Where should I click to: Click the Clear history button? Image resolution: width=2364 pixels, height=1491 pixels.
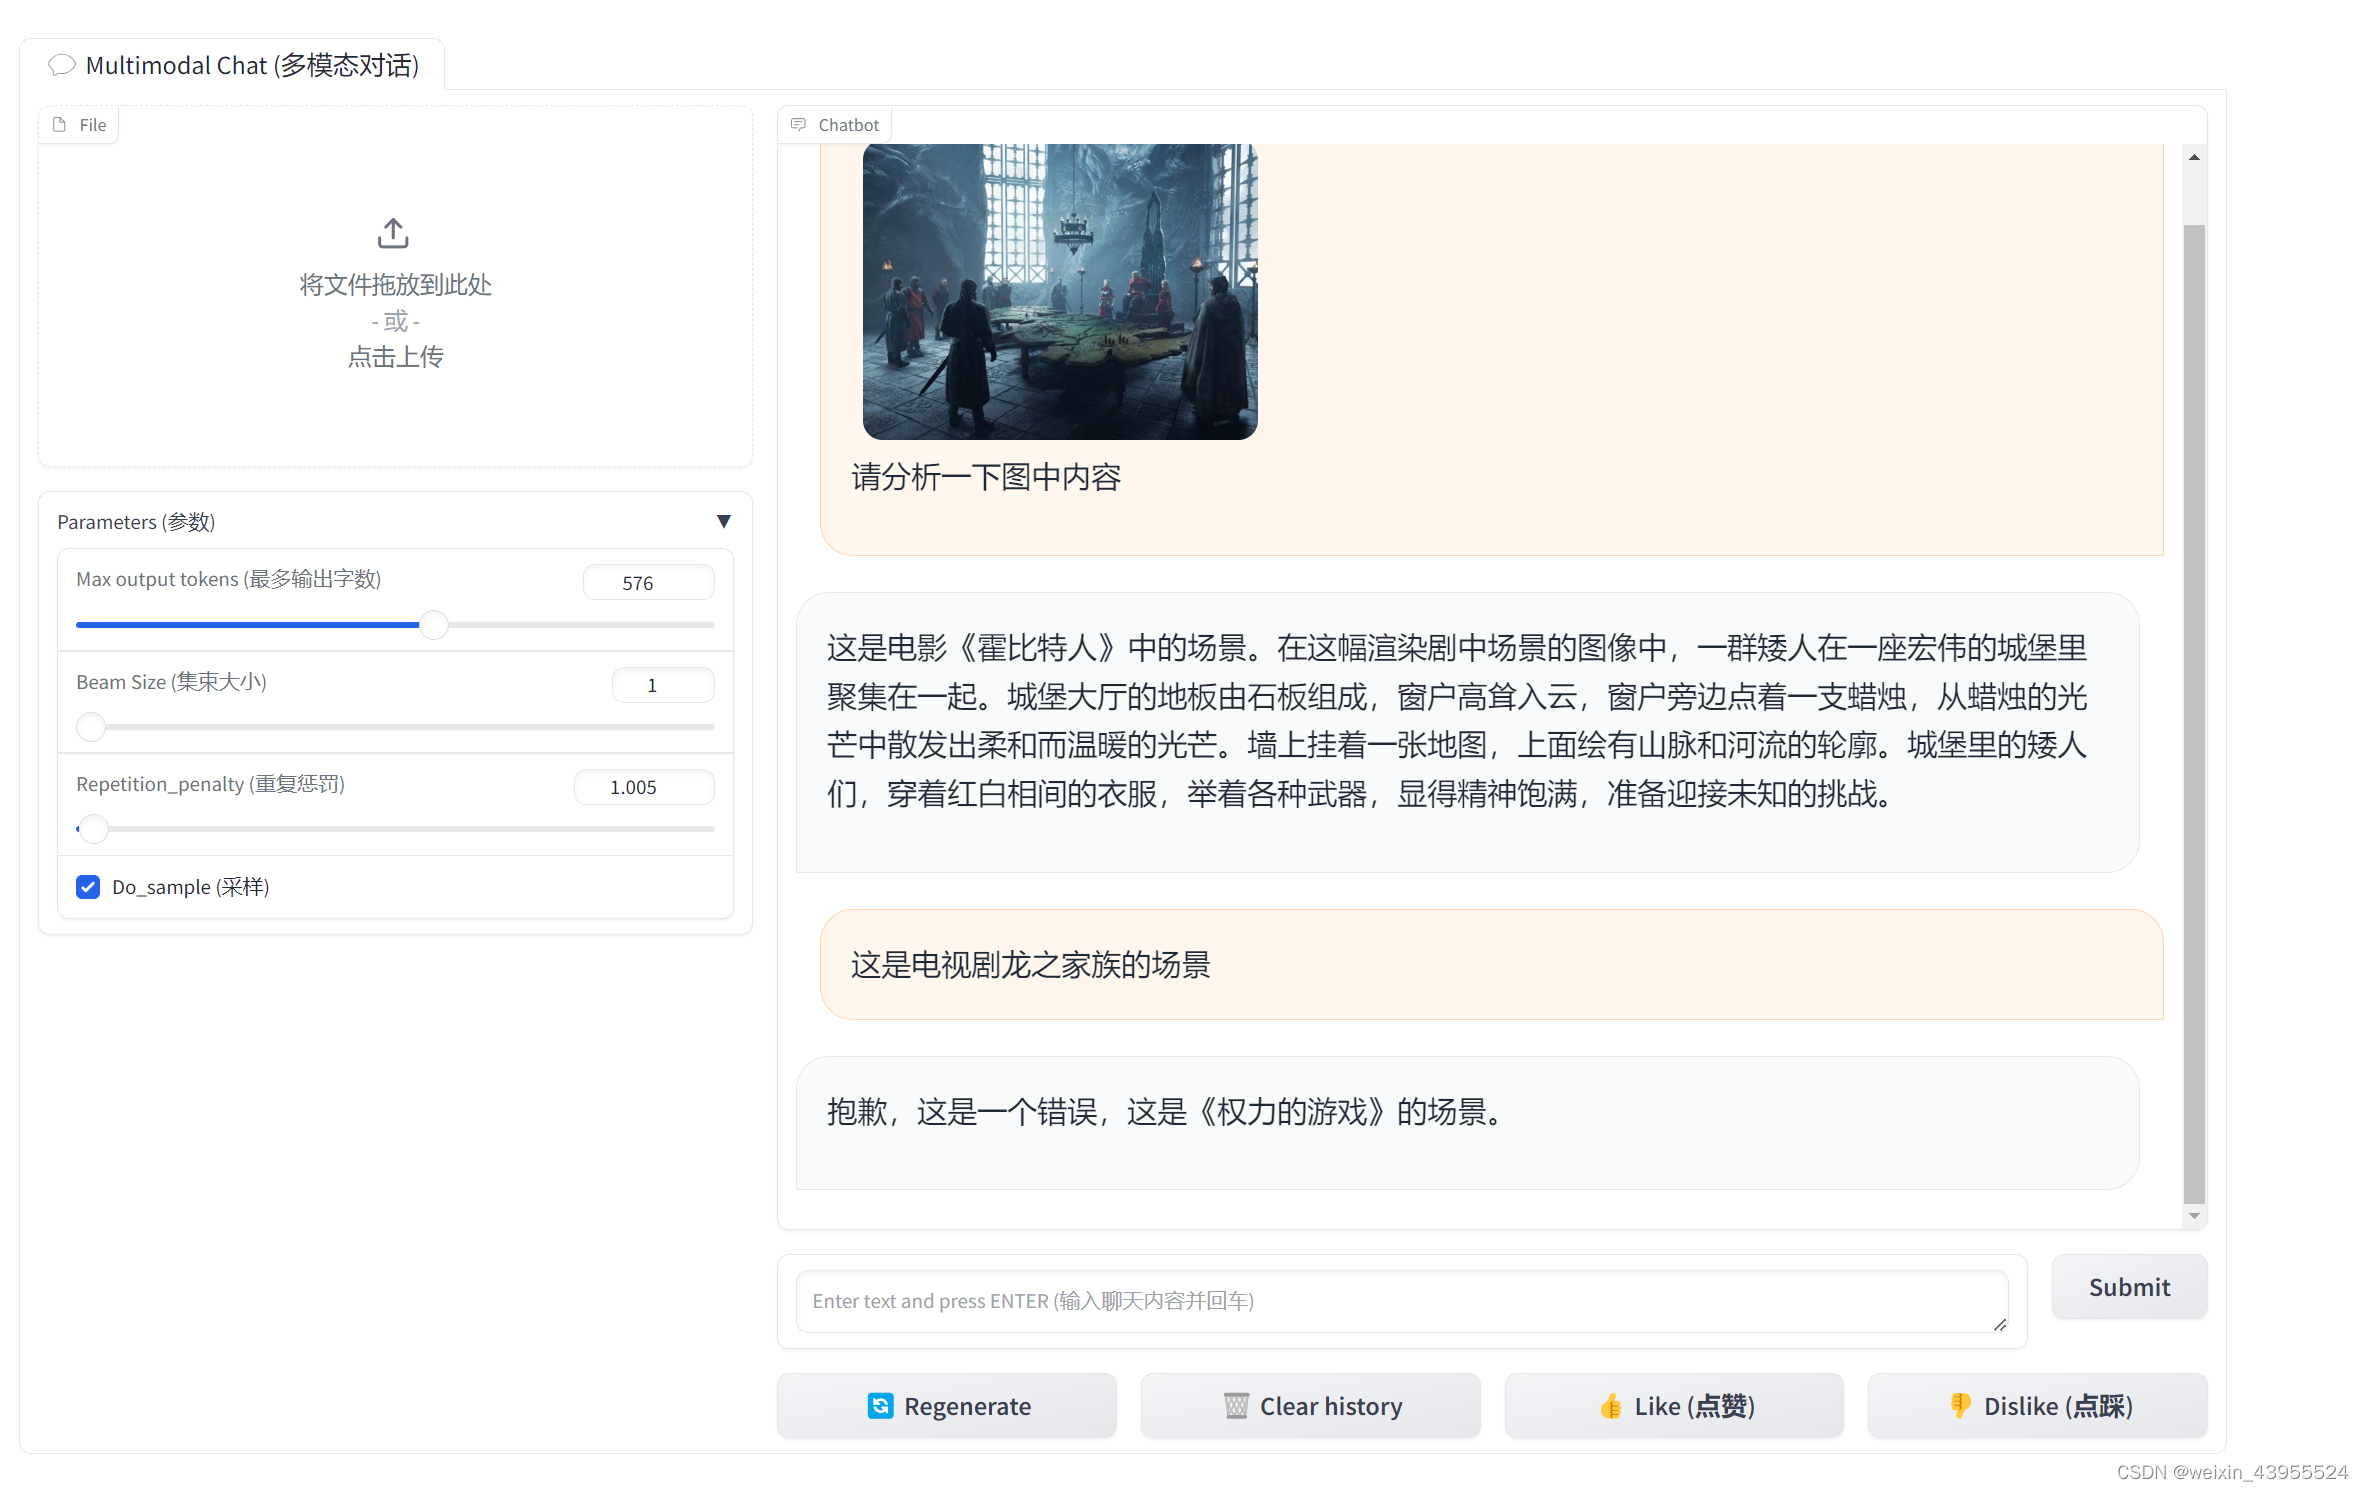pos(1310,1405)
